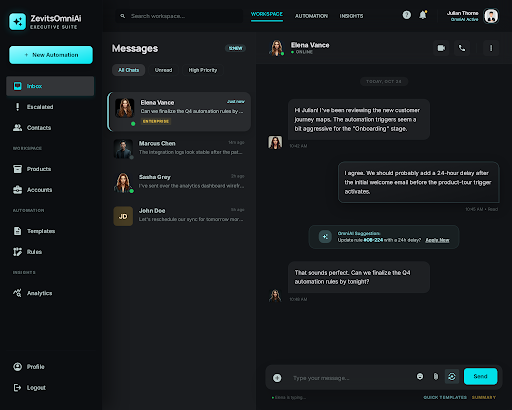Open the Elena Vance chat in the list
Image resolution: width=512 pixels, height=410 pixels.
(179, 112)
